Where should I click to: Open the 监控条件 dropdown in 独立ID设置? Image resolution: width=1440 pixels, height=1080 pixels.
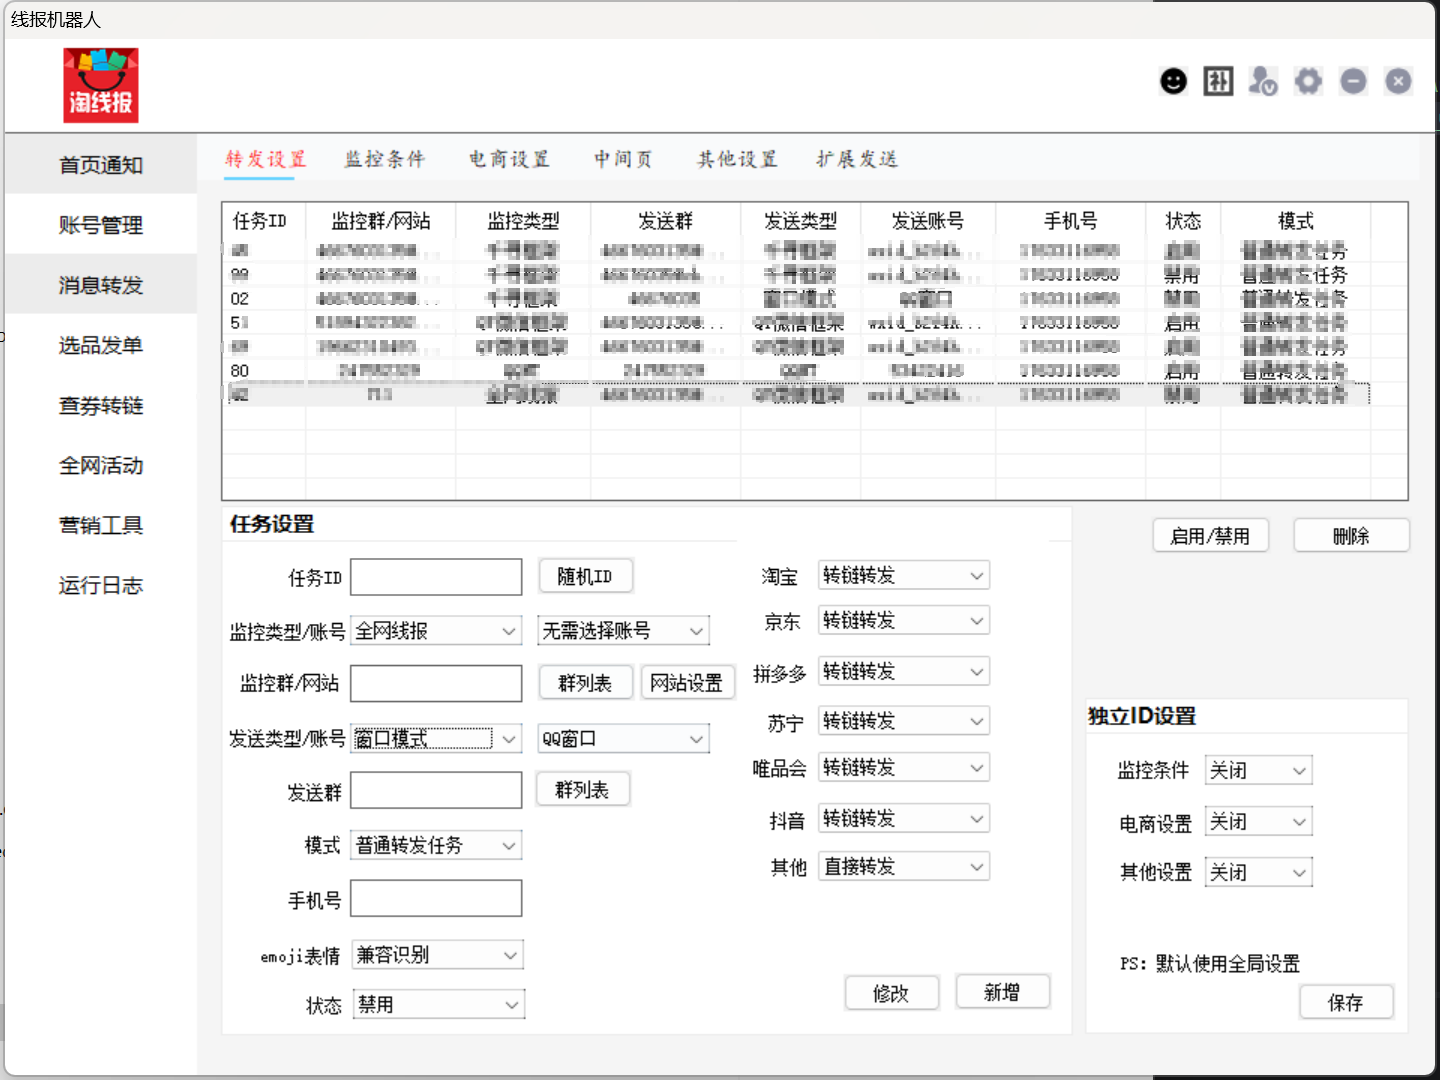pyautogui.click(x=1258, y=770)
